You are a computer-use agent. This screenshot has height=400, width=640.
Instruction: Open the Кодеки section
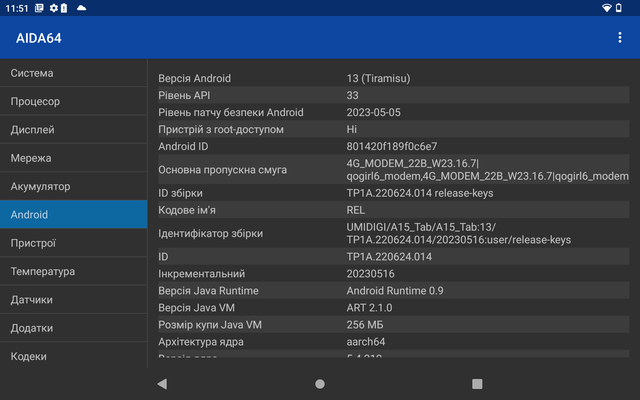73,356
